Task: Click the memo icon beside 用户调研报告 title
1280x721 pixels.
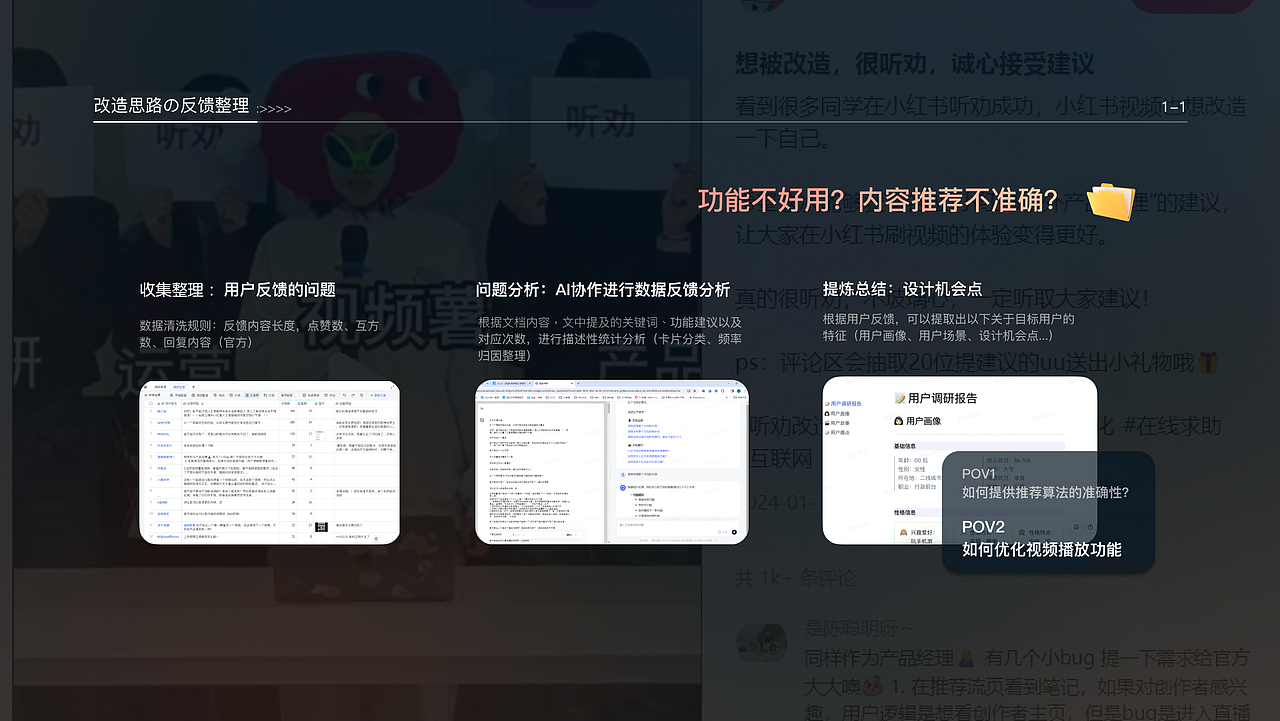Action: (900, 398)
